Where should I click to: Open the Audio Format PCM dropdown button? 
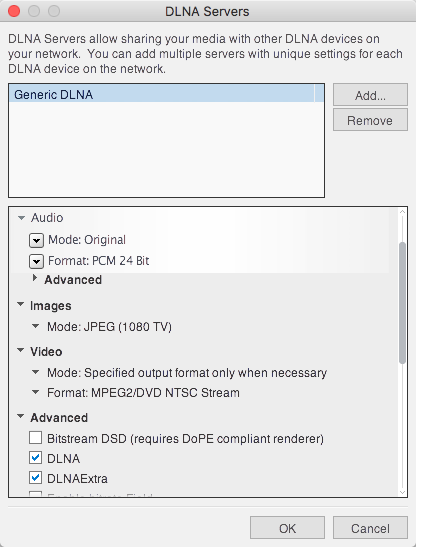pos(36,261)
